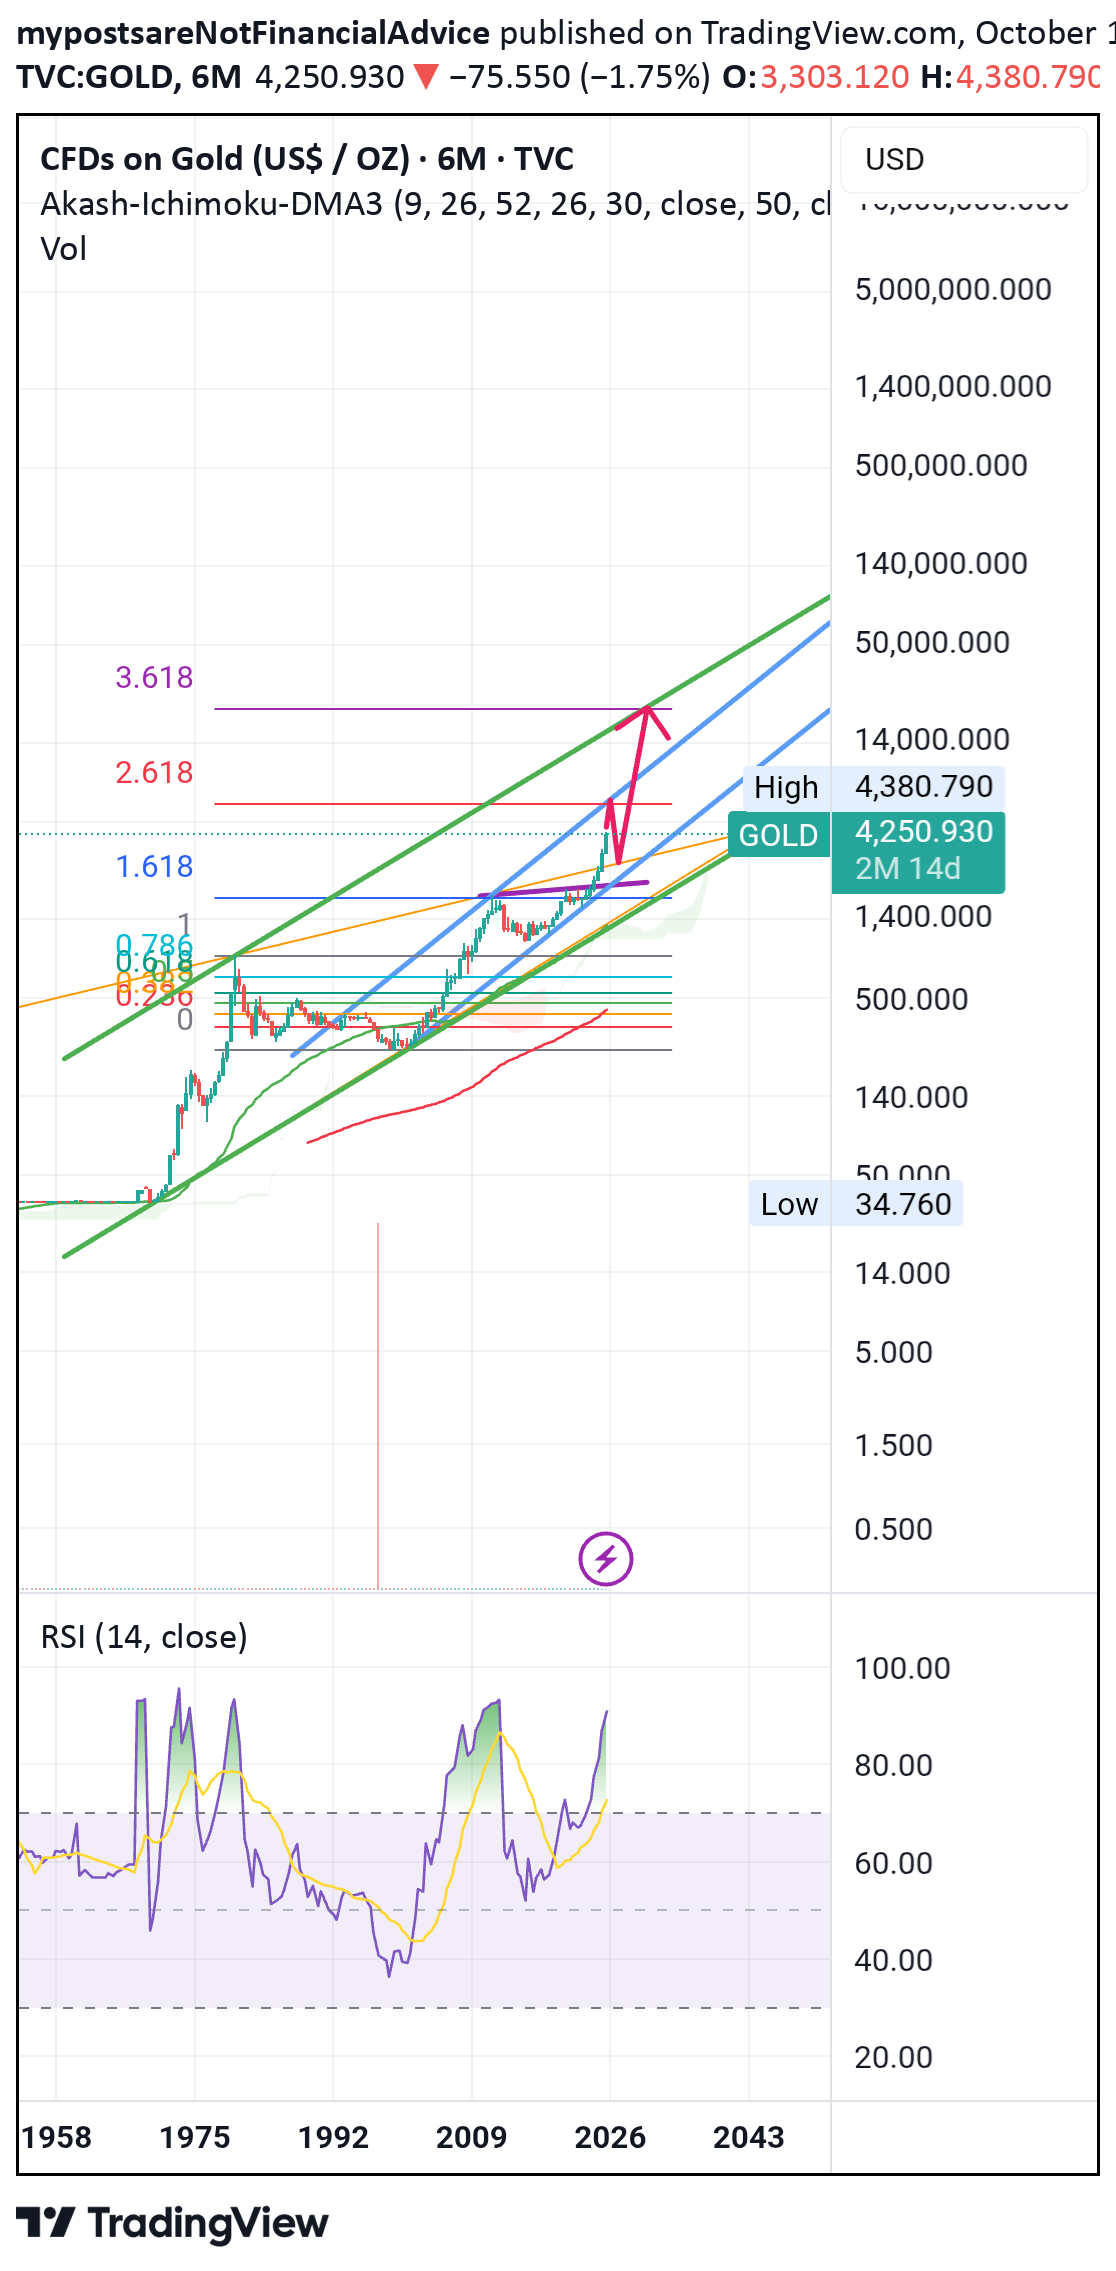The height and width of the screenshot is (2271, 1116).
Task: Click the TradingView logo at bottom
Action: [172, 2223]
